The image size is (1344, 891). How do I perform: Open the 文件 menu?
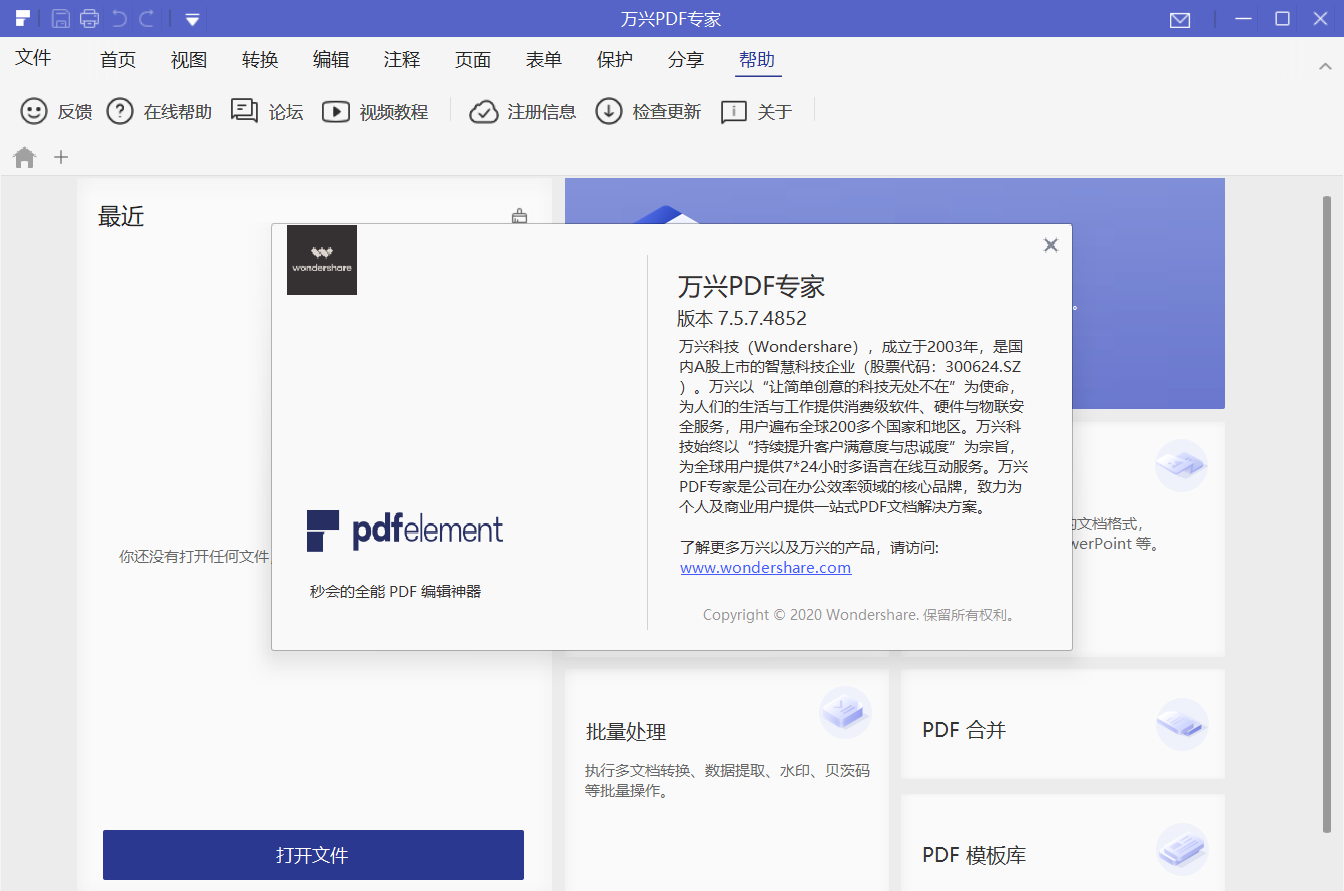[x=33, y=58]
